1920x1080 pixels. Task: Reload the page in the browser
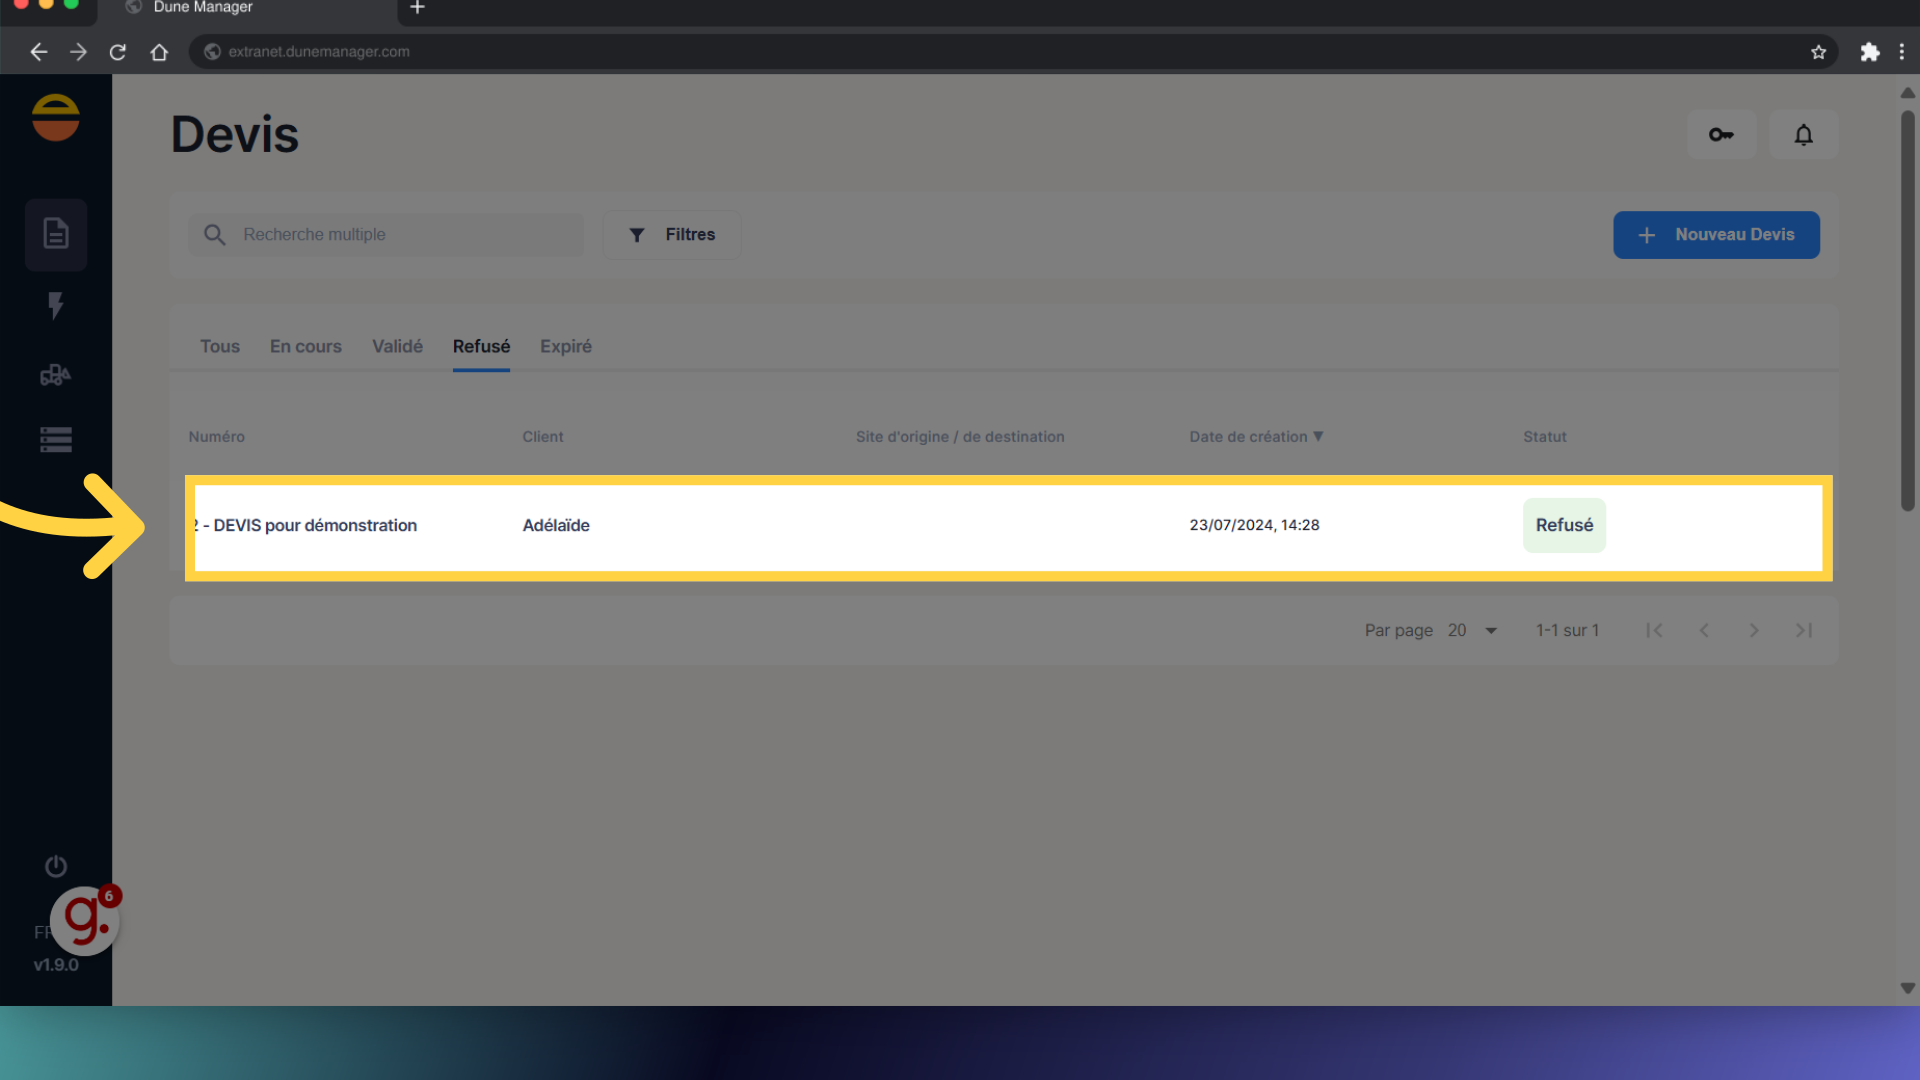118,52
